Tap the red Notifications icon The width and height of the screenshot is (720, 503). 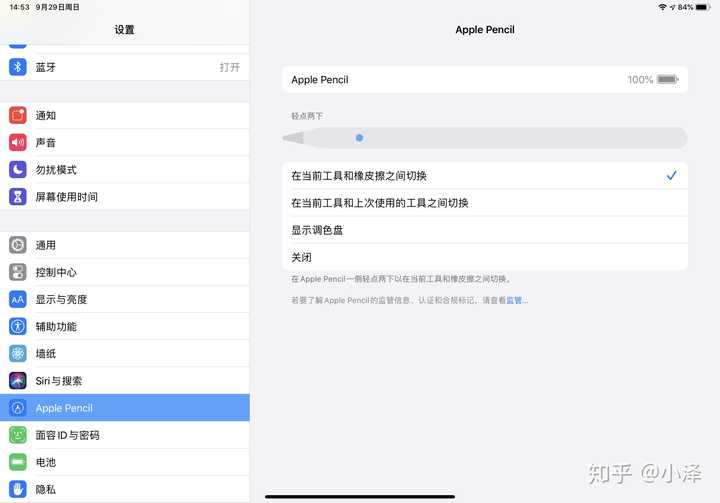(x=17, y=115)
